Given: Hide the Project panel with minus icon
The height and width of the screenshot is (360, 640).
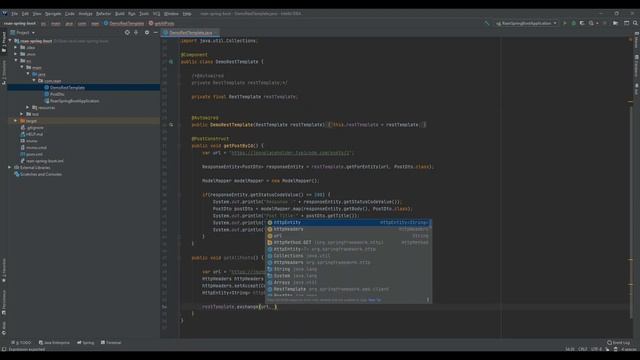Looking at the screenshot, I should click(x=156, y=32).
